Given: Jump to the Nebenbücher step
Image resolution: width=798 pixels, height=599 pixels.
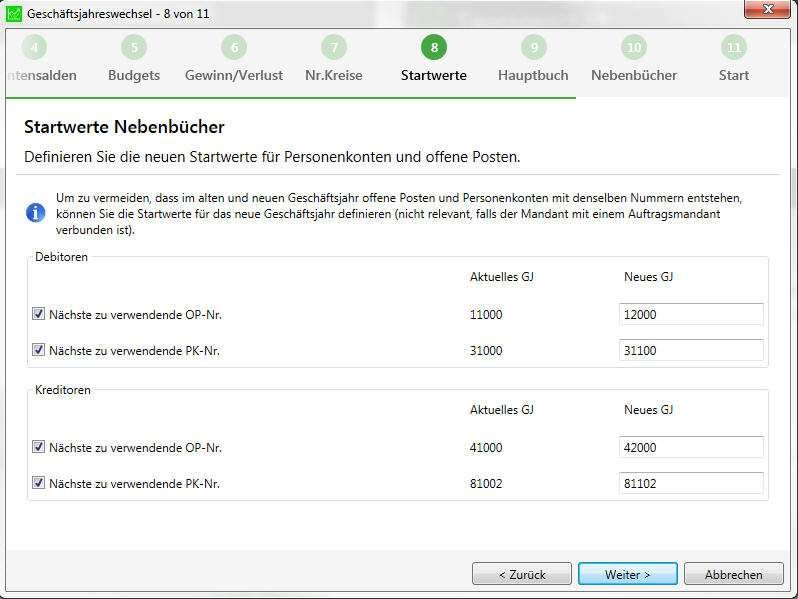Looking at the screenshot, I should click(634, 75).
